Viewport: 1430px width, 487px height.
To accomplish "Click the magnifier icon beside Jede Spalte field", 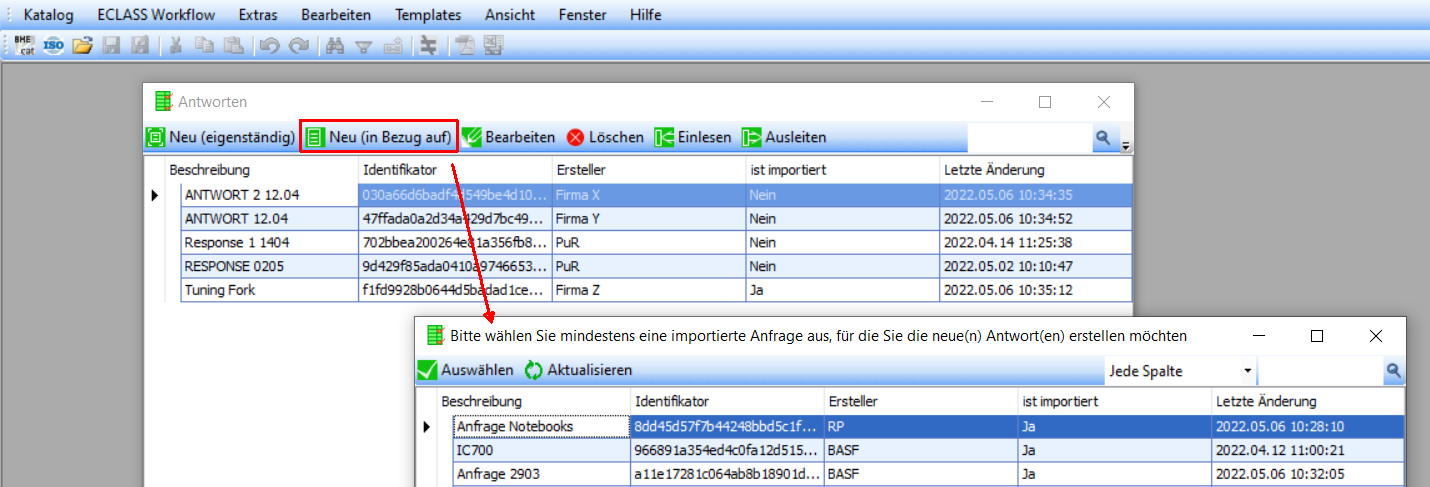I will coord(1393,371).
